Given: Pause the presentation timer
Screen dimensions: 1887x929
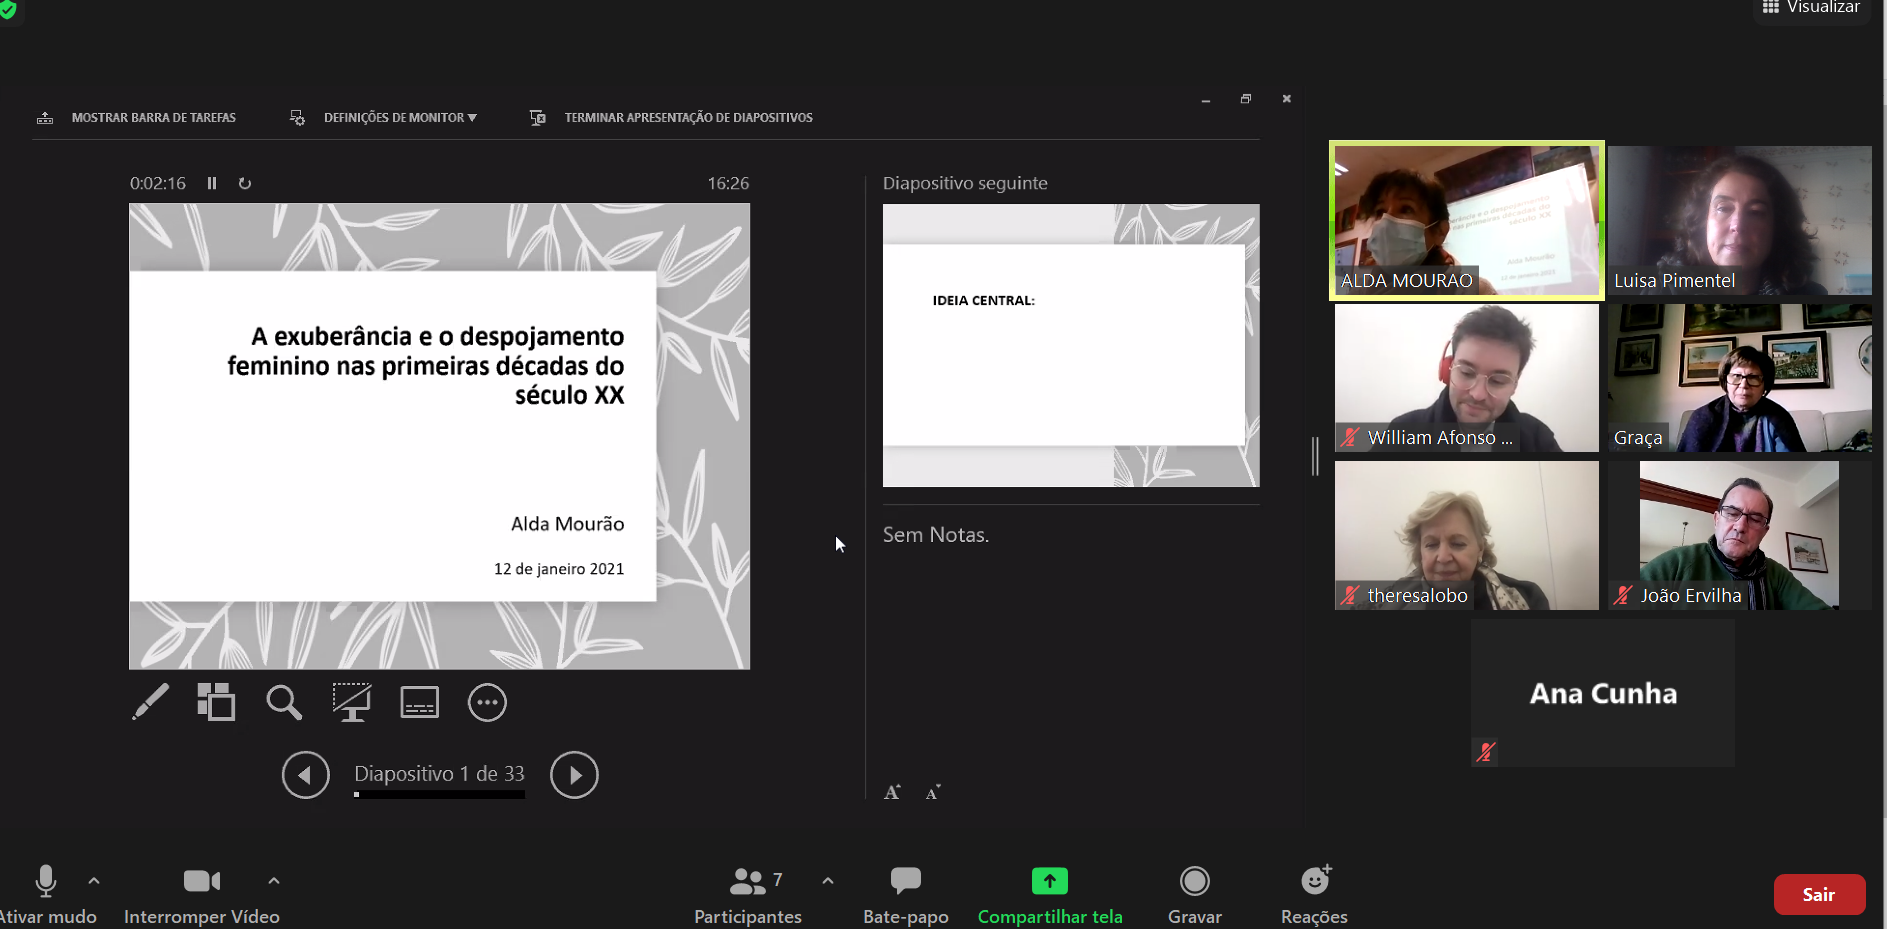Looking at the screenshot, I should coord(212,183).
